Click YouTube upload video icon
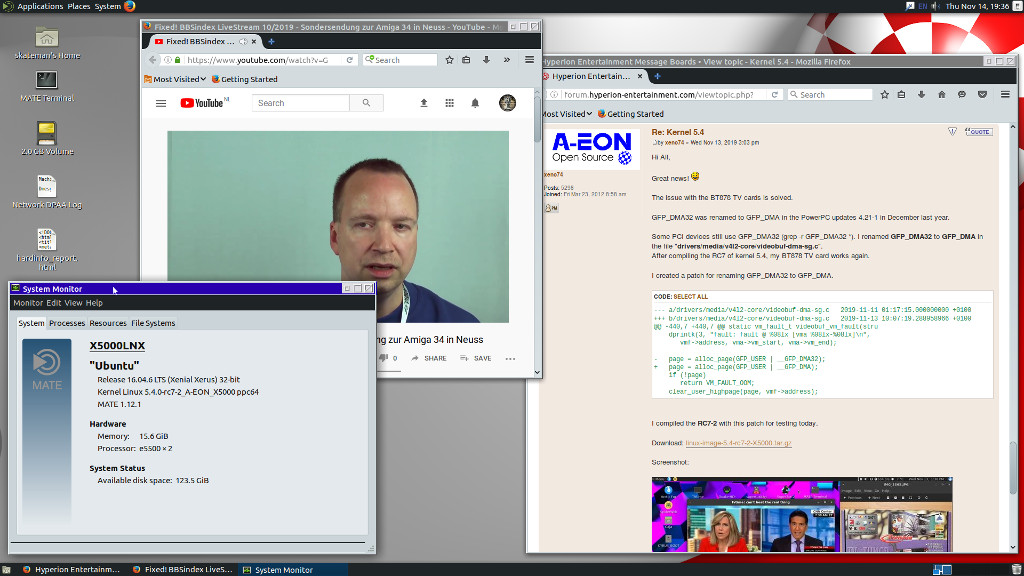 (424, 103)
